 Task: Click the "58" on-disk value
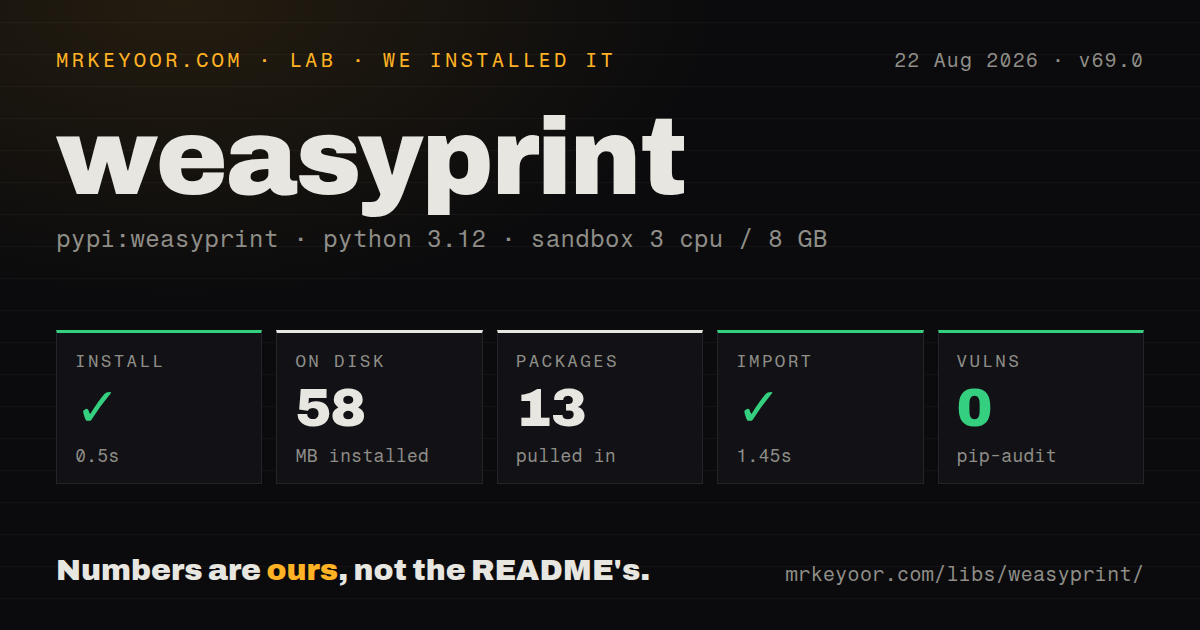[331, 408]
